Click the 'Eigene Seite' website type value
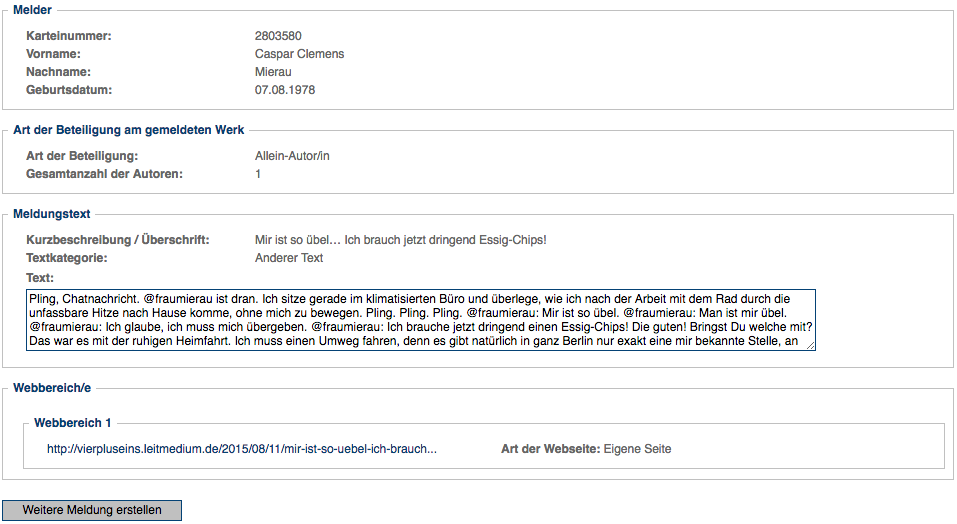Screen dimensions: 957x524 pos(637,449)
